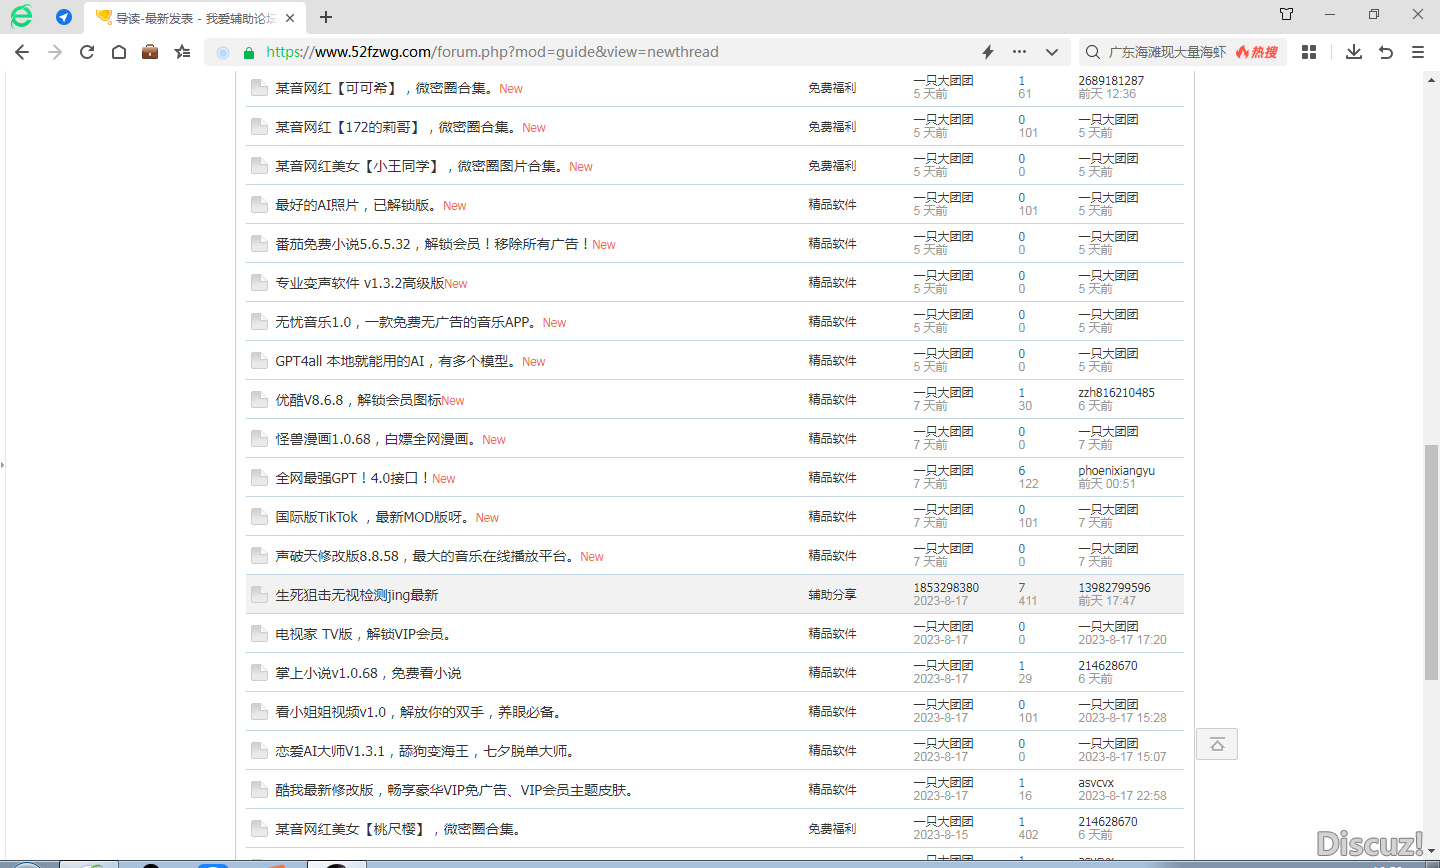Viewport: 1440px width, 868px height.
Task: Click the scroll-down arrow of the scrollbar
Action: point(1431,853)
